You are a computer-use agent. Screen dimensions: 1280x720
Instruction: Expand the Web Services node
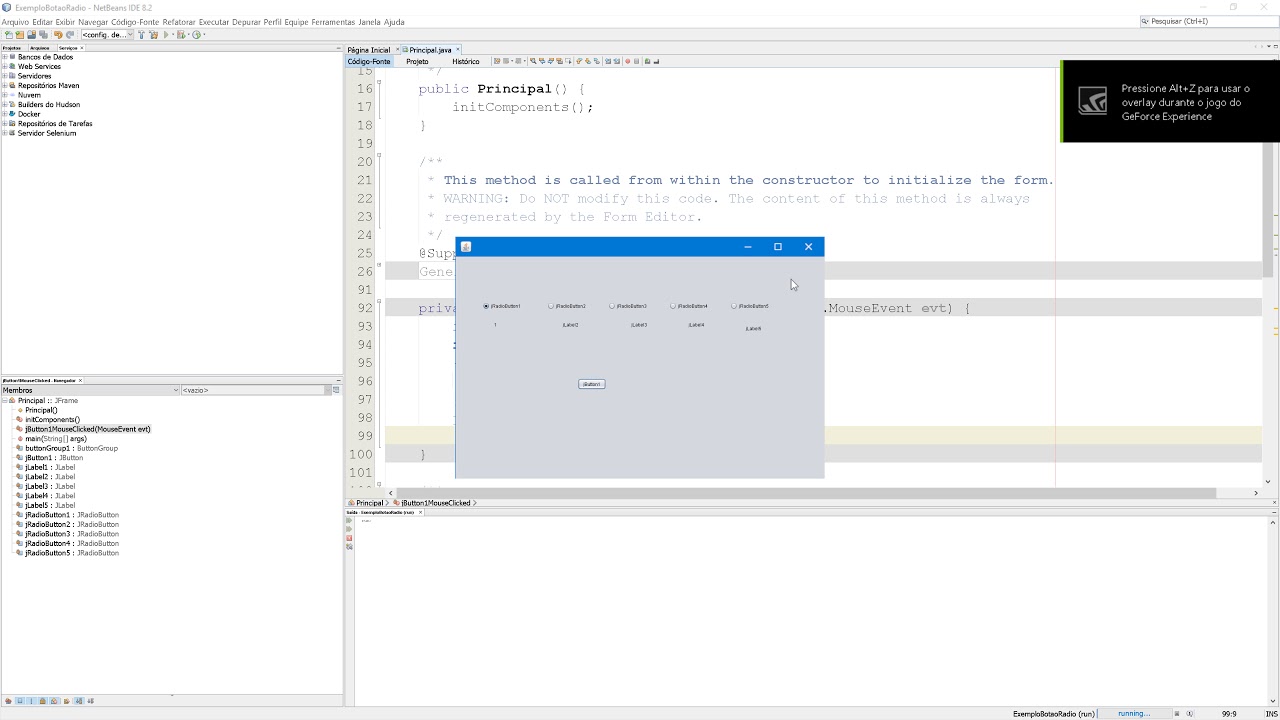[x=5, y=66]
